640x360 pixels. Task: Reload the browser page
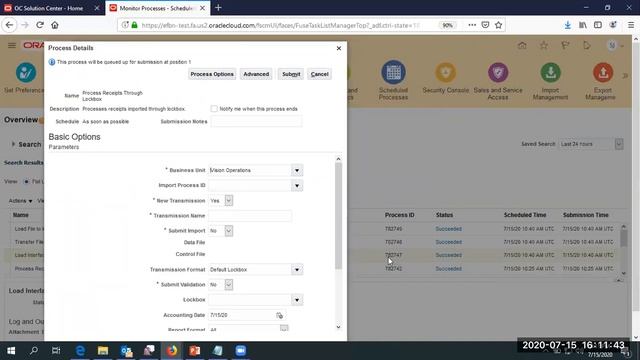40,25
